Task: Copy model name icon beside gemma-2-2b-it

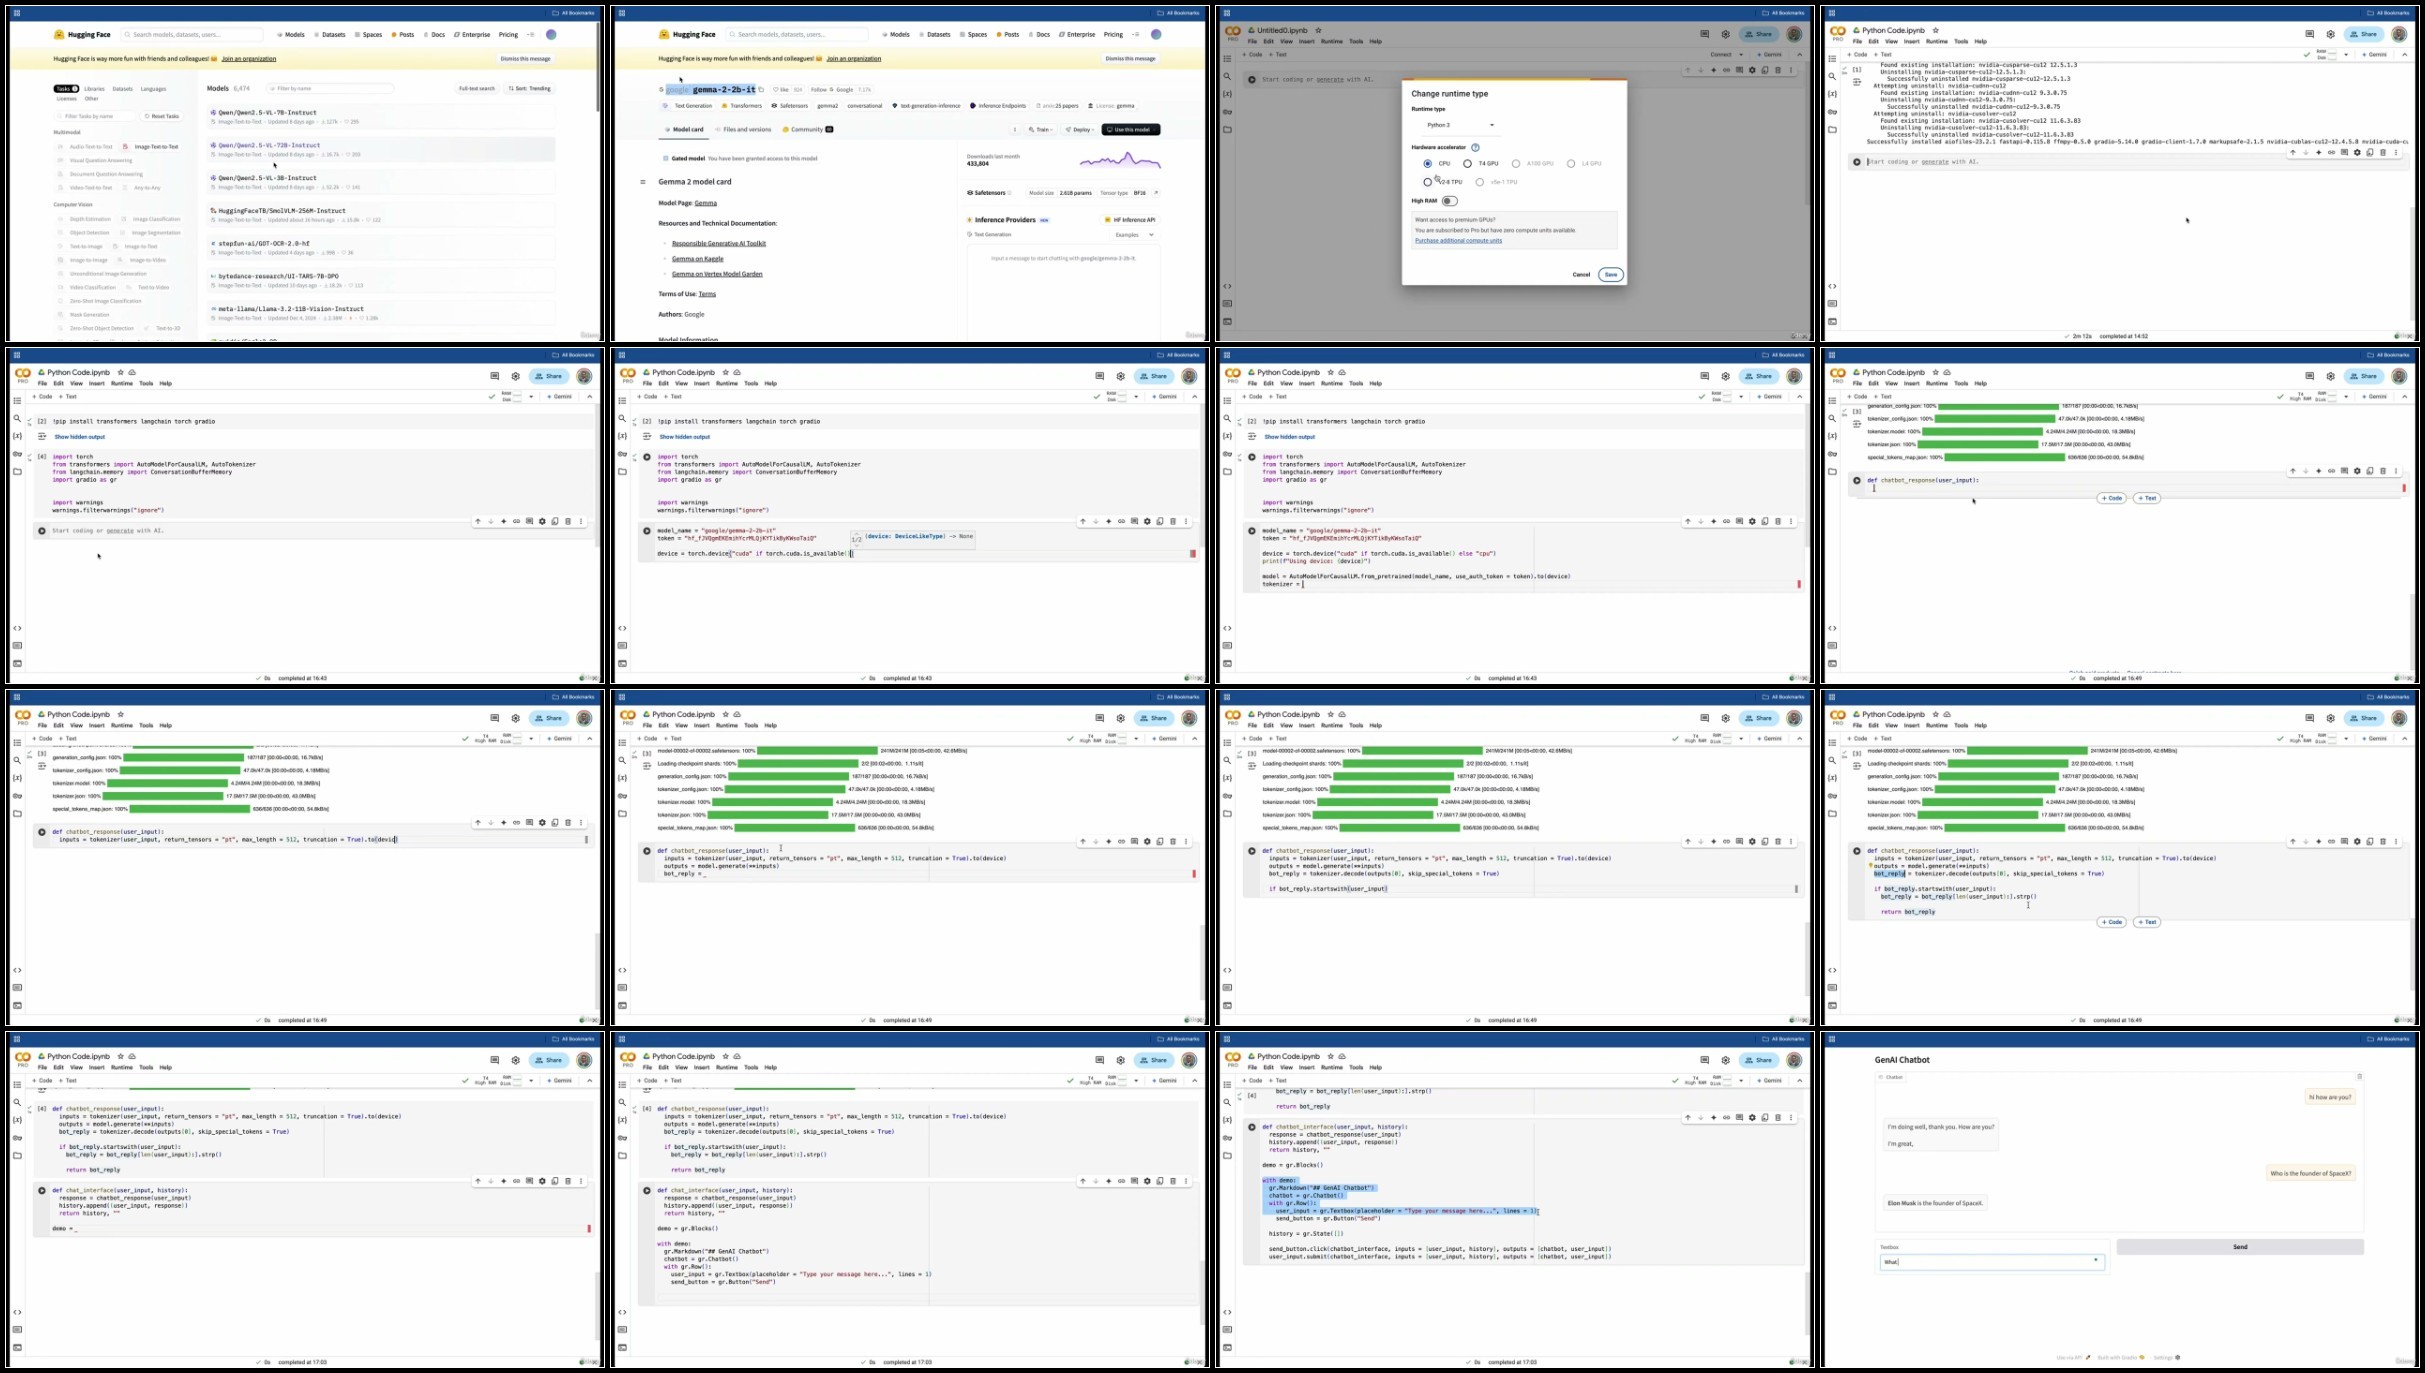Action: [761, 90]
